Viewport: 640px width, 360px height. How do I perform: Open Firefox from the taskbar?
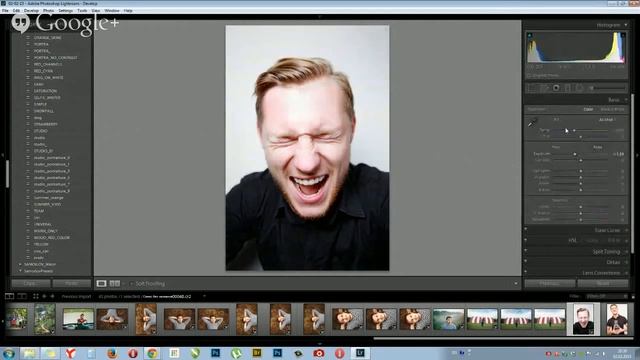tap(112, 353)
